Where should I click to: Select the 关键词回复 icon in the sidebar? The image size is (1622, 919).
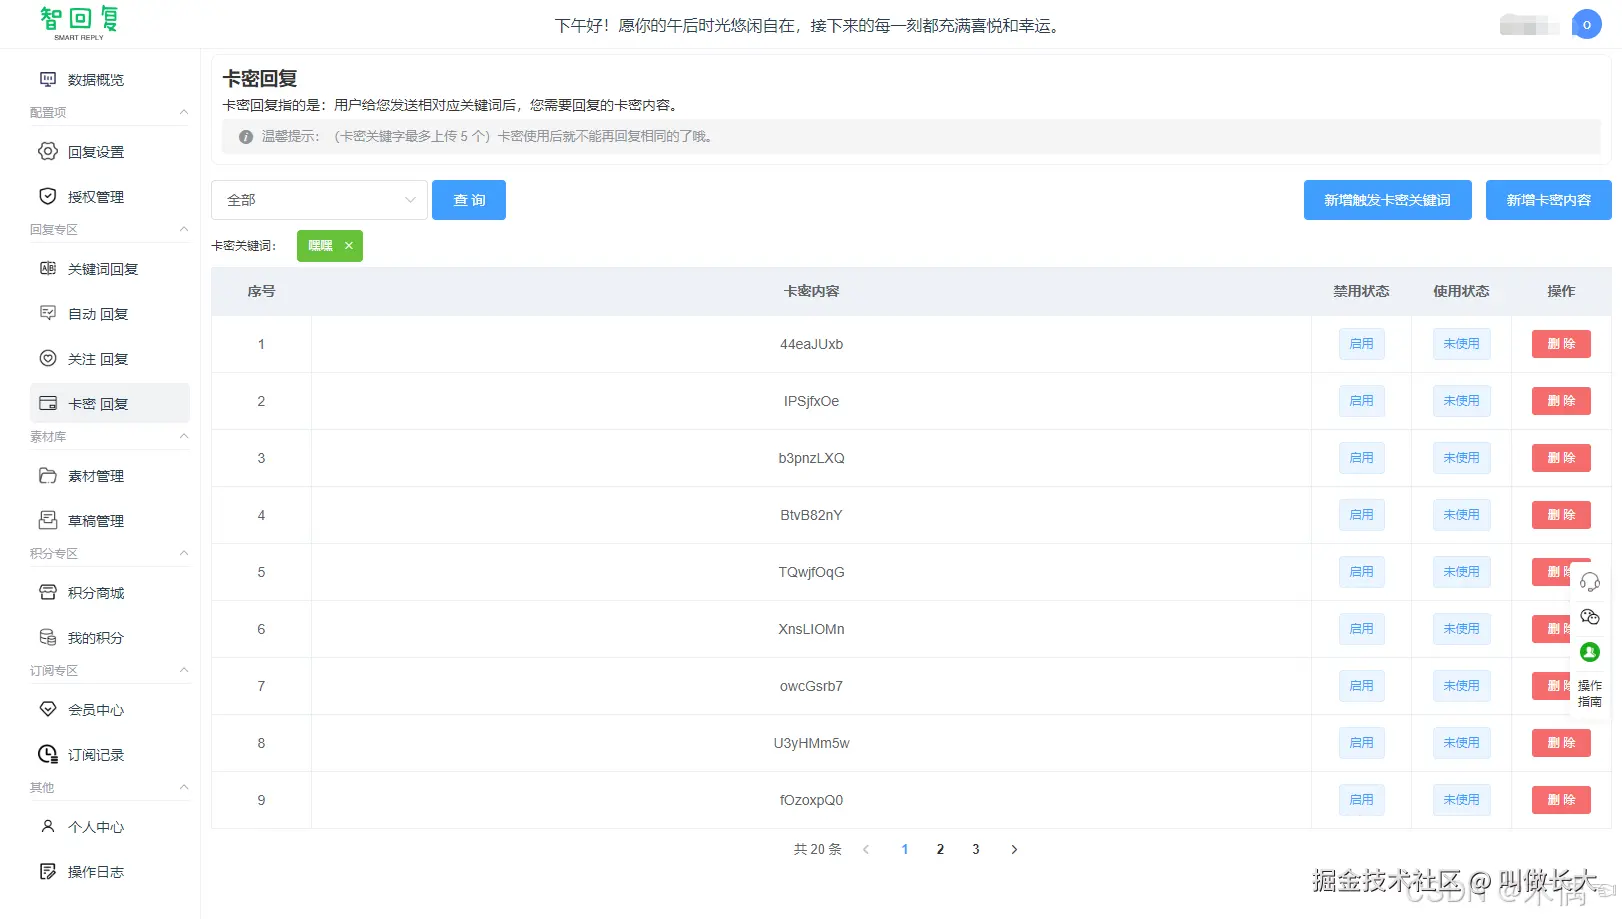47,268
